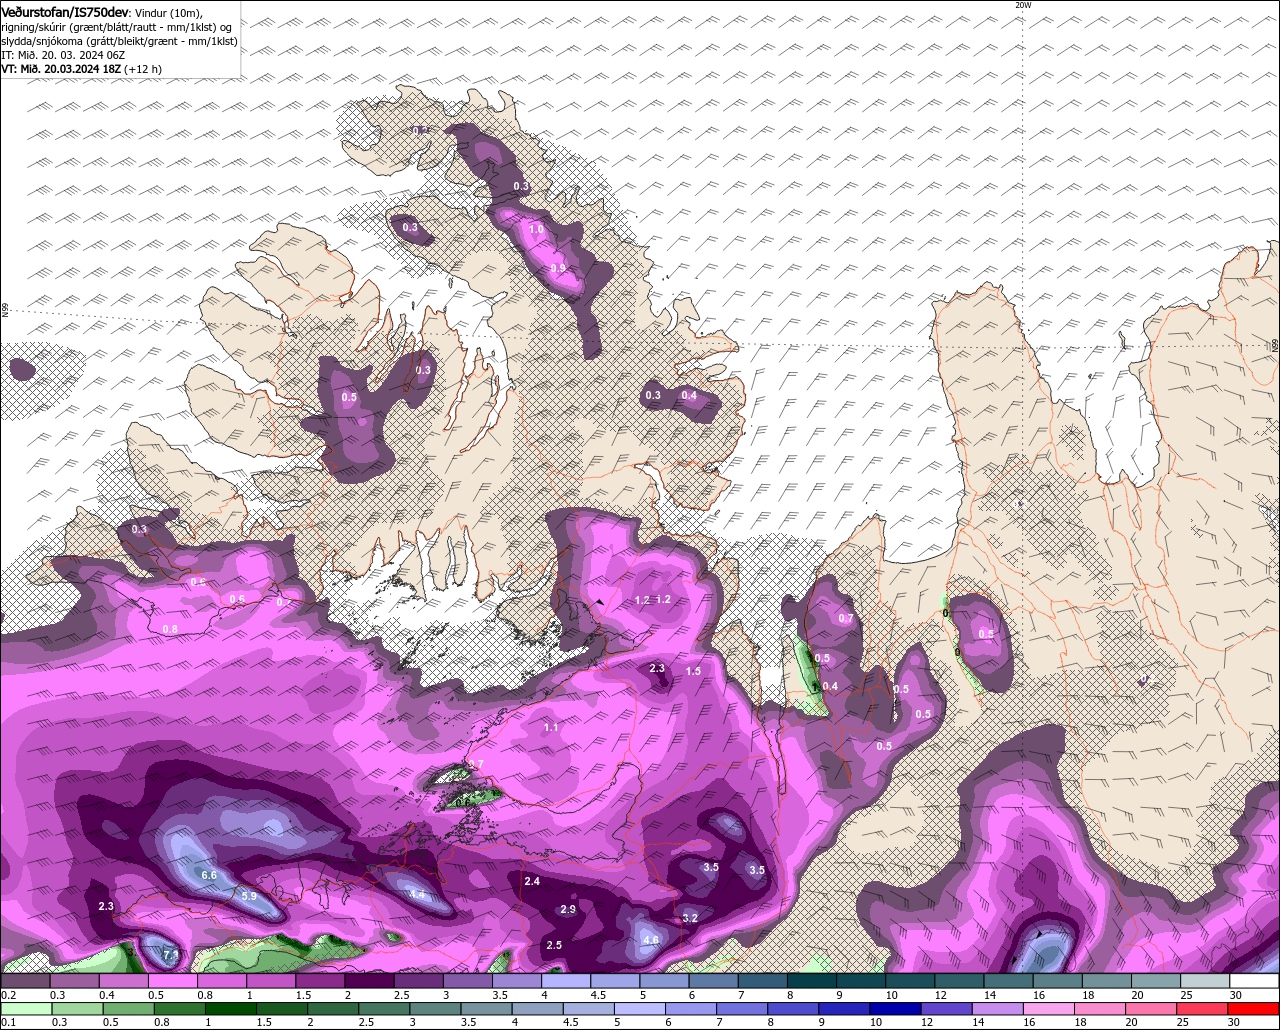Click the precipitation value '6.6' on the map
The width and height of the screenshot is (1280, 1030).
[x=209, y=875]
